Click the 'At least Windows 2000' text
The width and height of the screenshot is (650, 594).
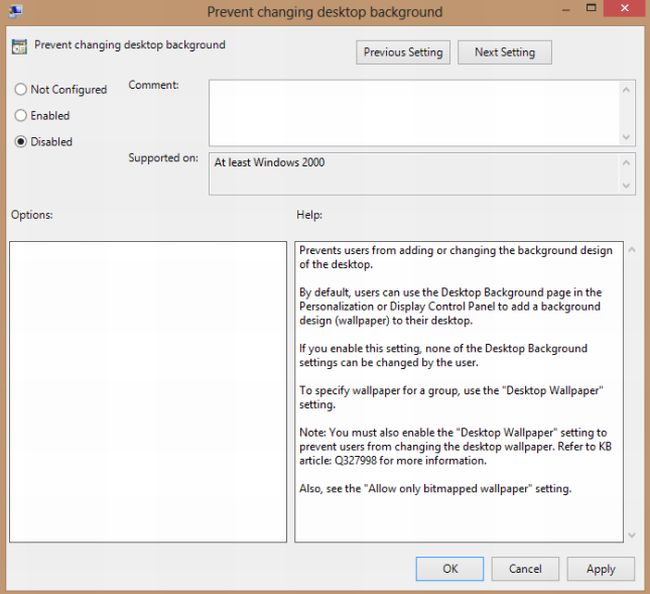269,162
